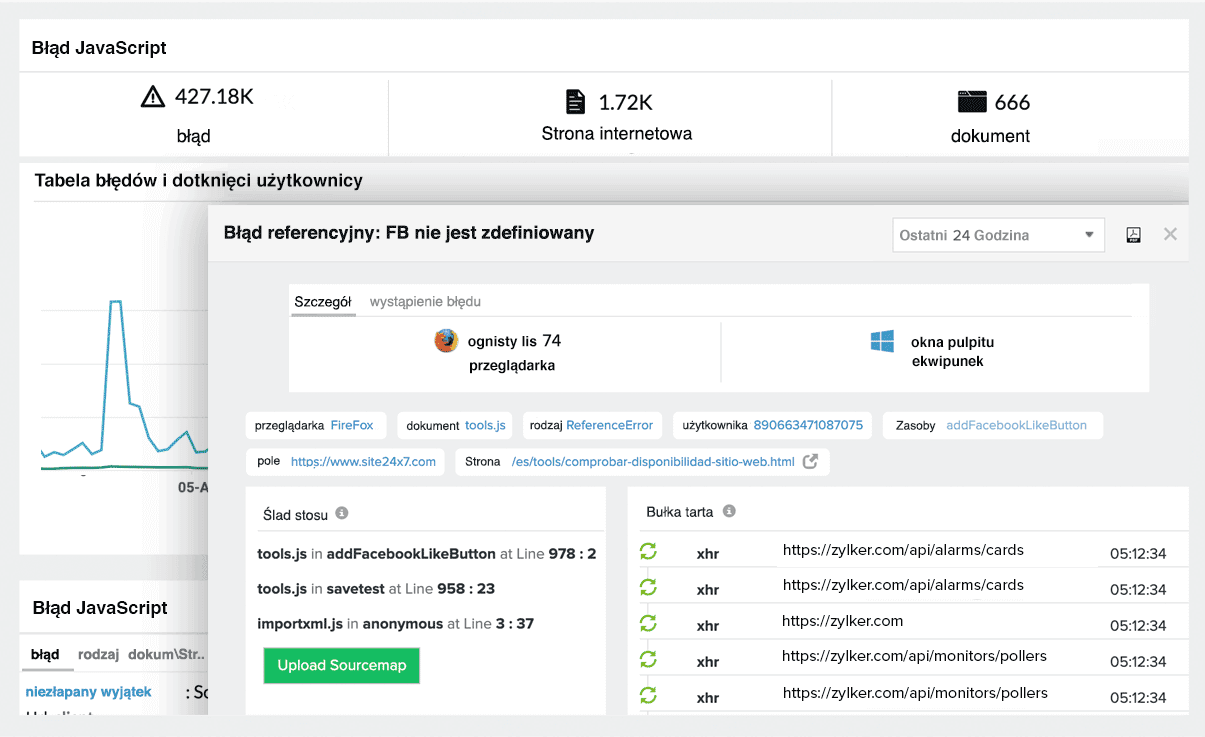Click the error warning triangle icon

[152, 97]
